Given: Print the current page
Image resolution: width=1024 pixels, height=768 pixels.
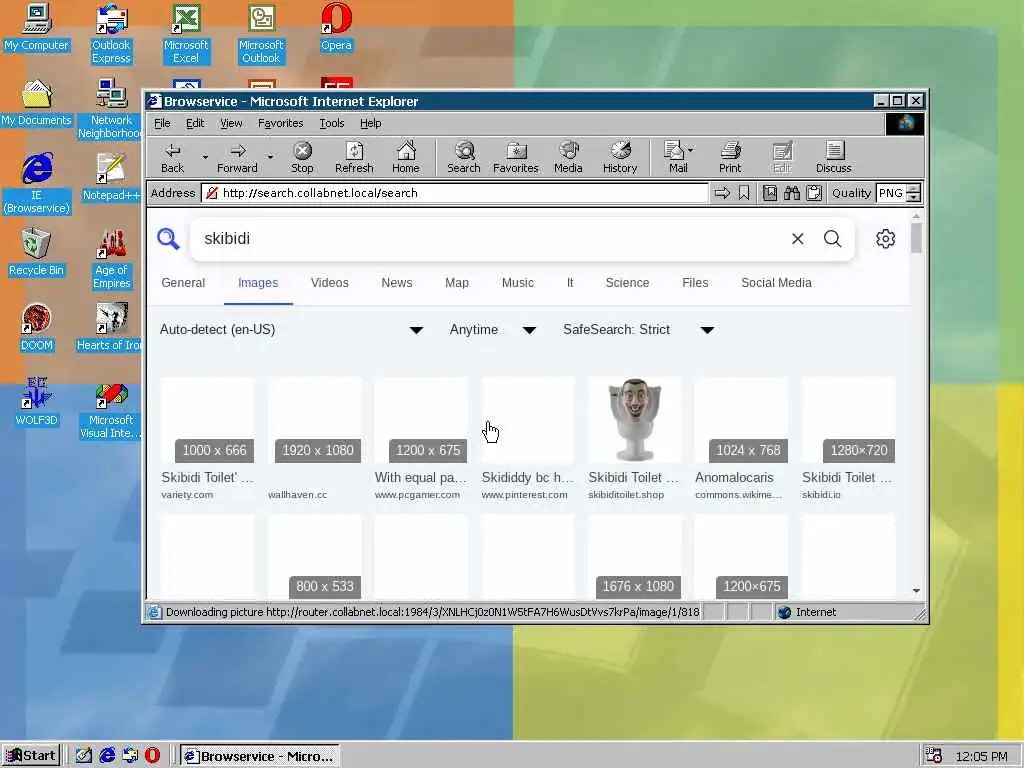Looking at the screenshot, I should coord(730,157).
